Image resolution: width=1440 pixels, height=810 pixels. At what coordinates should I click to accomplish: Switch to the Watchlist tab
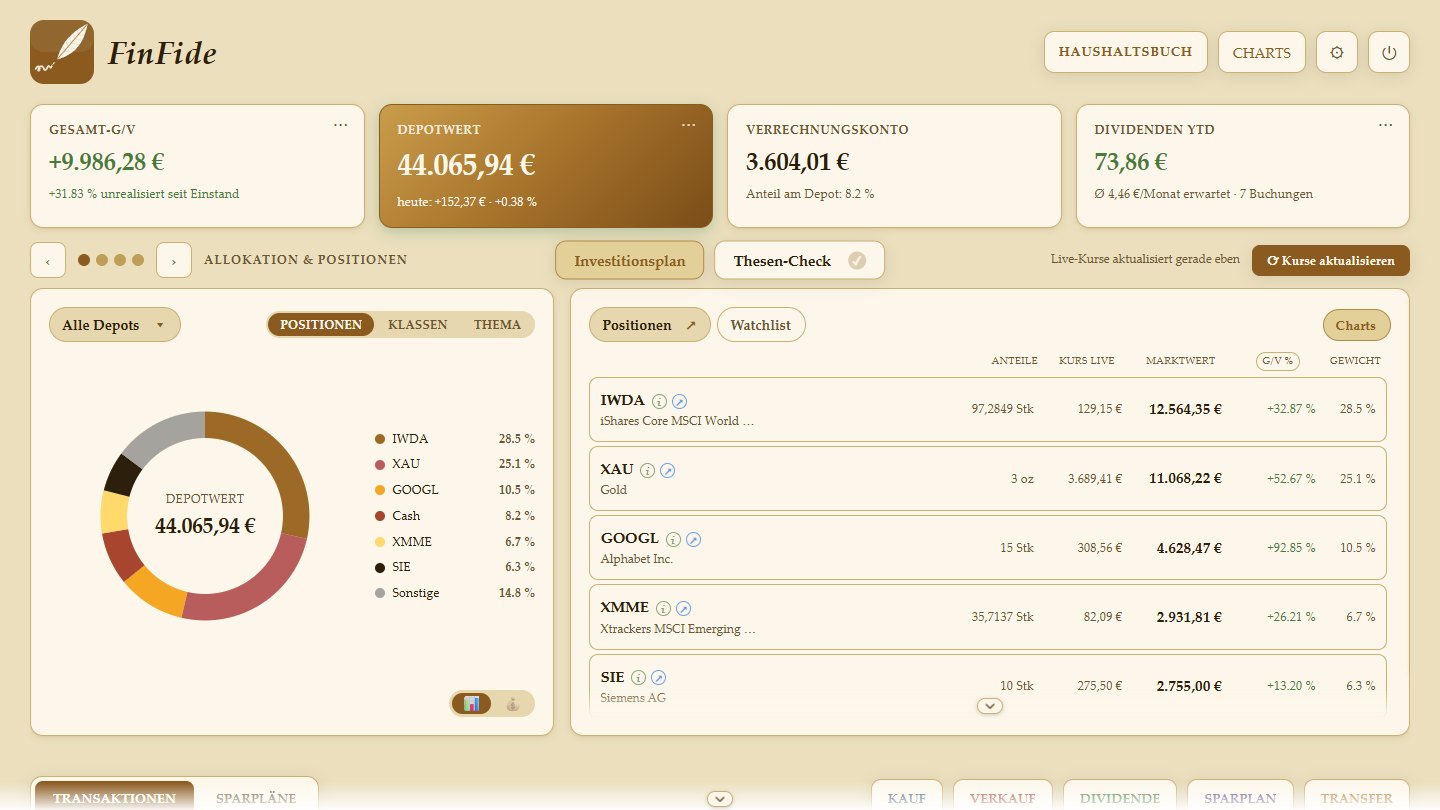pyautogui.click(x=761, y=325)
